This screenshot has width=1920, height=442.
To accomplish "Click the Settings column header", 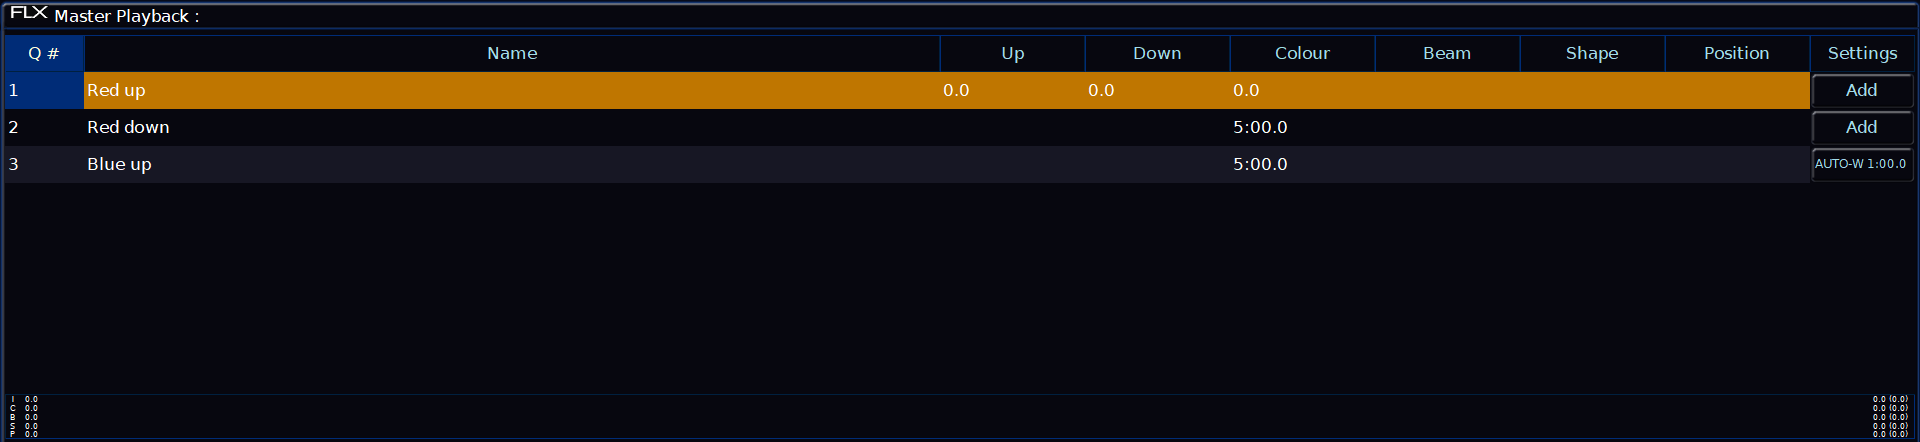I will click(x=1862, y=53).
